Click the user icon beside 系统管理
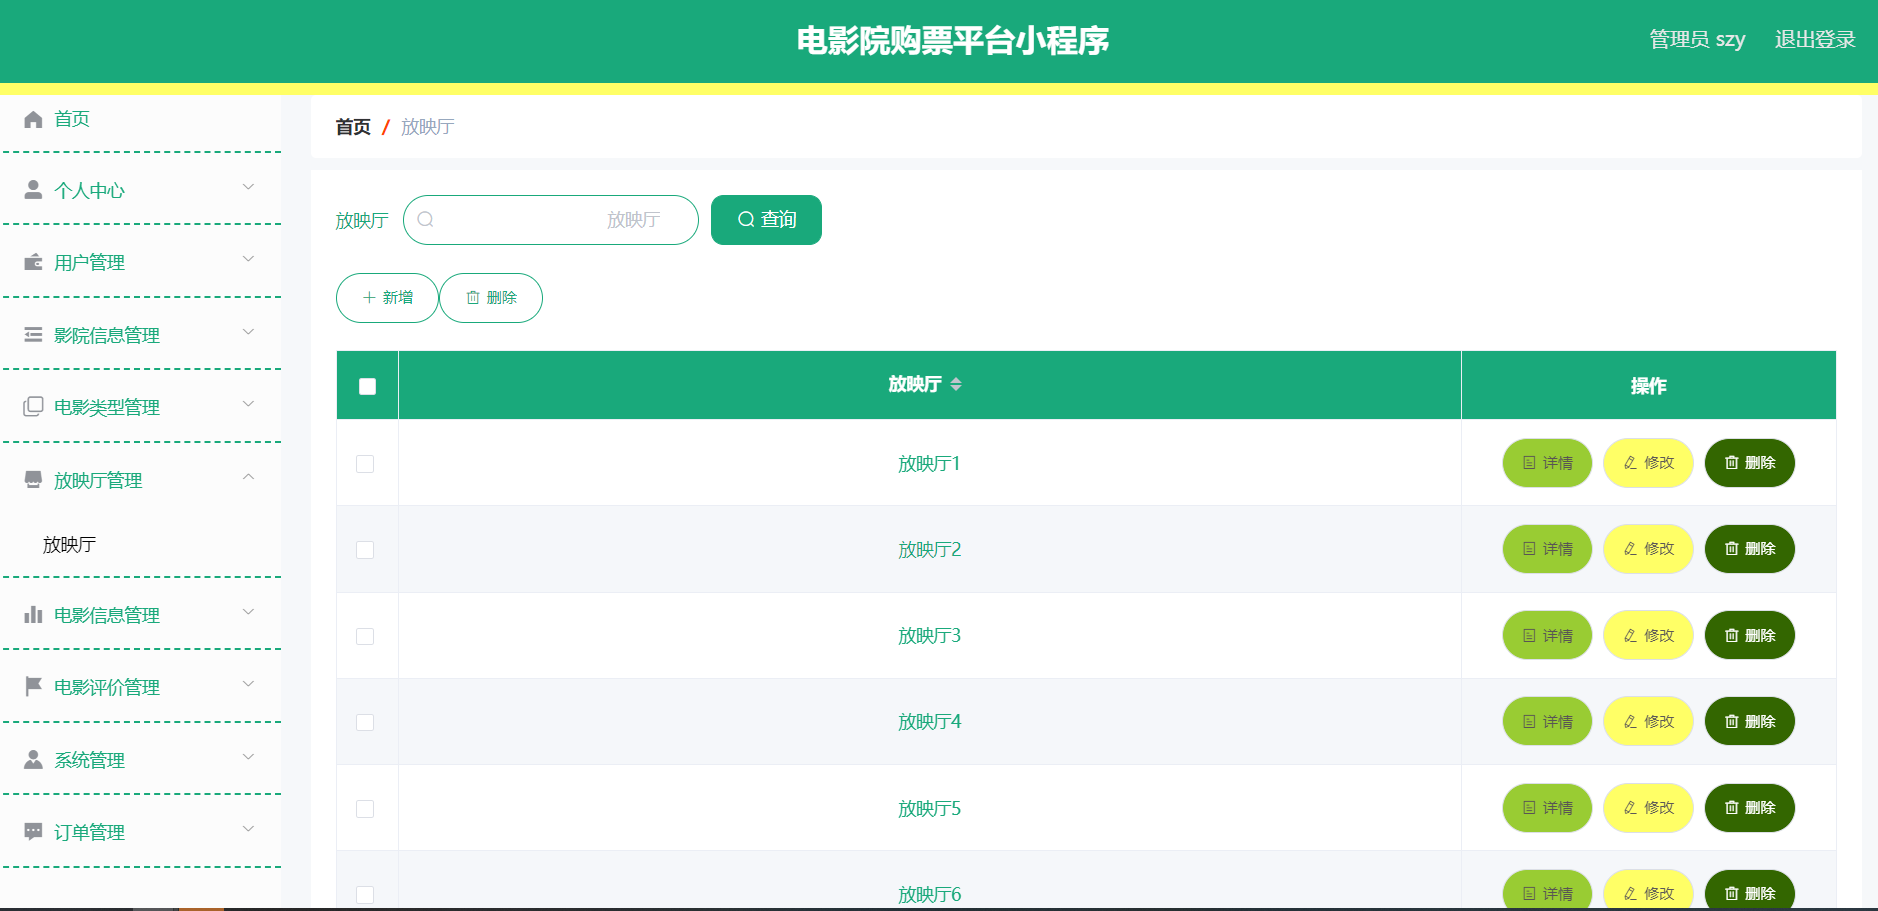 coord(33,759)
